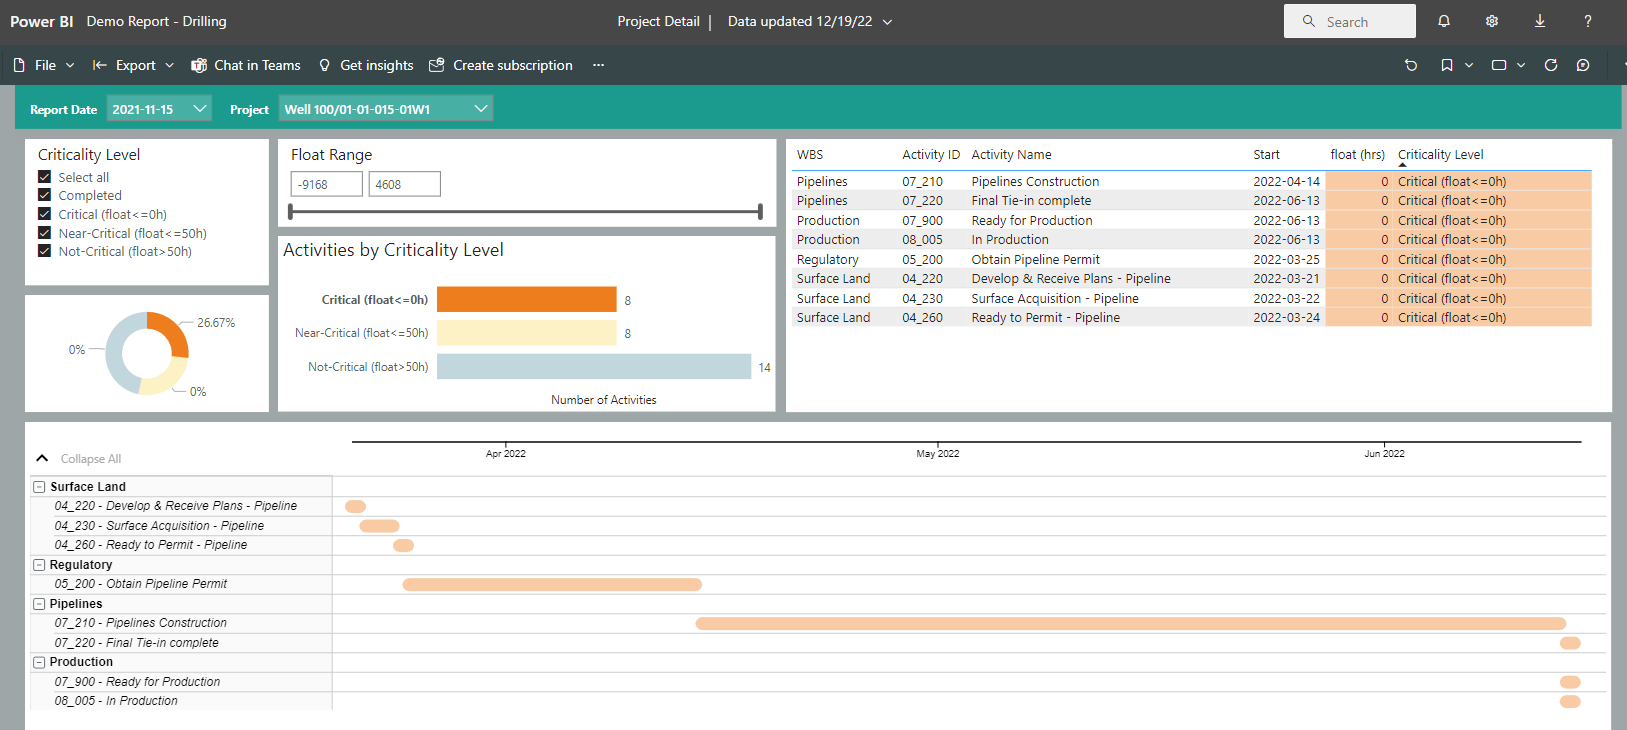Screen dimensions: 1627x730
Task: Click the refresh visuals icon
Action: tap(1551, 65)
